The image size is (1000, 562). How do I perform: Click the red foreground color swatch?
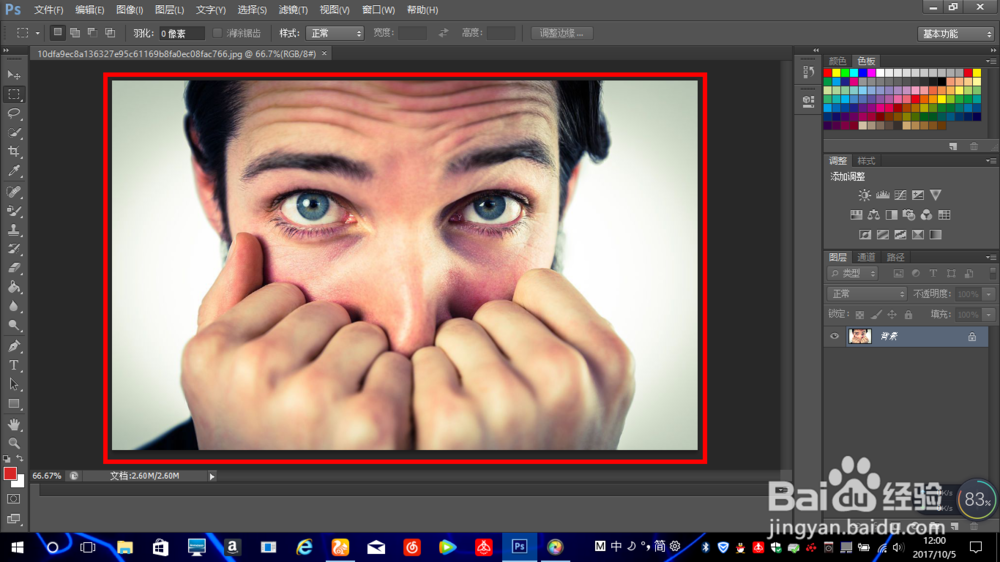pyautogui.click(x=10, y=473)
